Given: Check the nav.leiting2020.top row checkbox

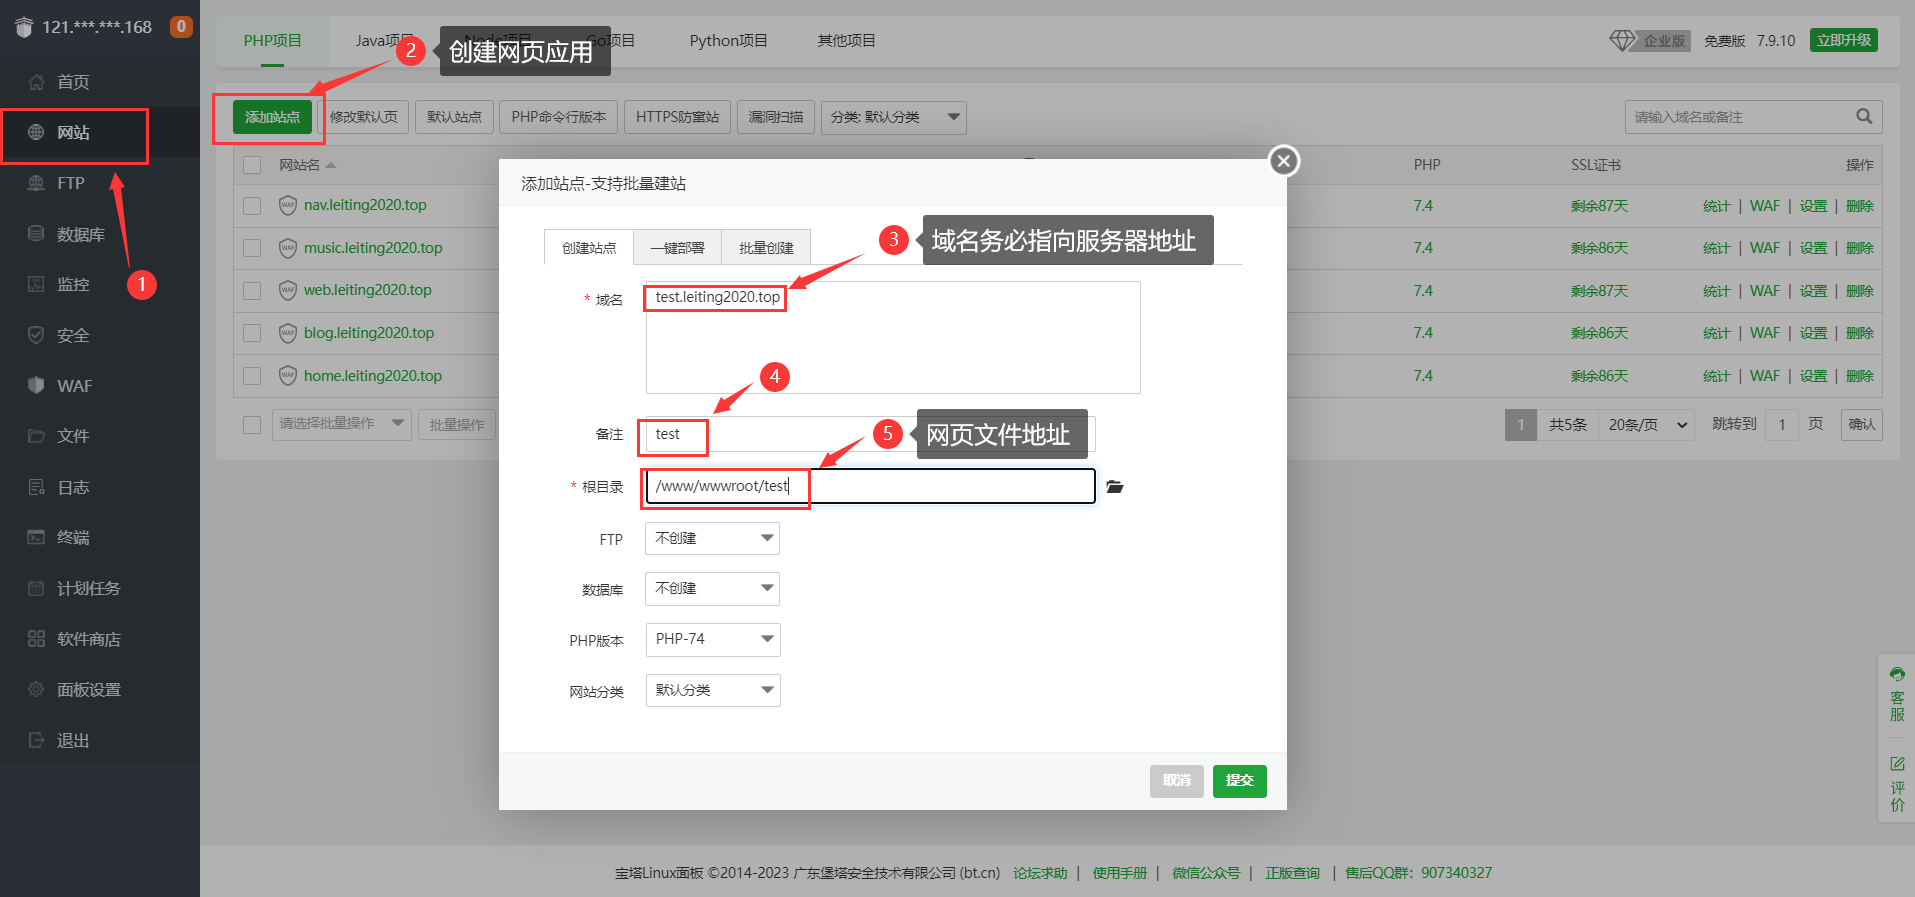Looking at the screenshot, I should (252, 206).
